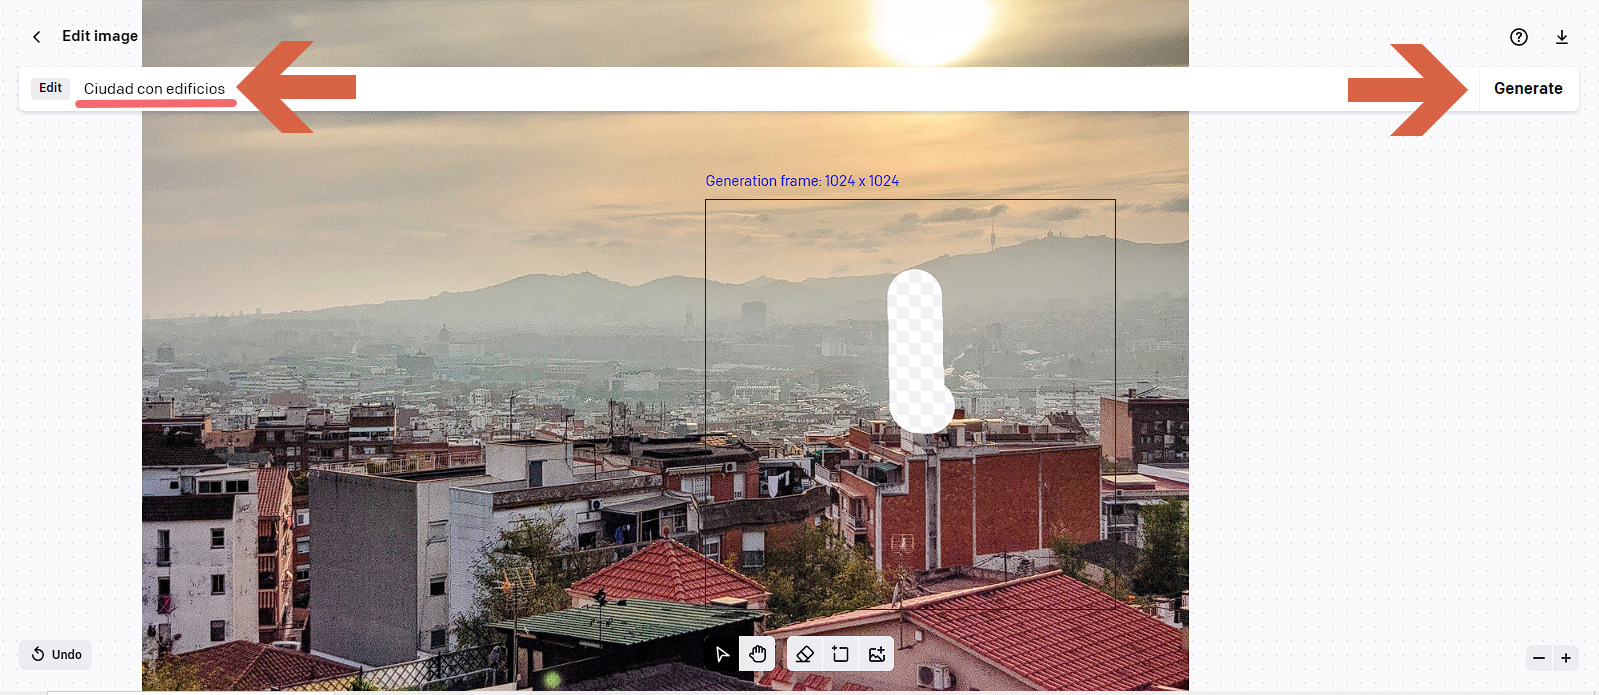This screenshot has width=1599, height=695.
Task: Add a new generation frame
Action: [841, 654]
